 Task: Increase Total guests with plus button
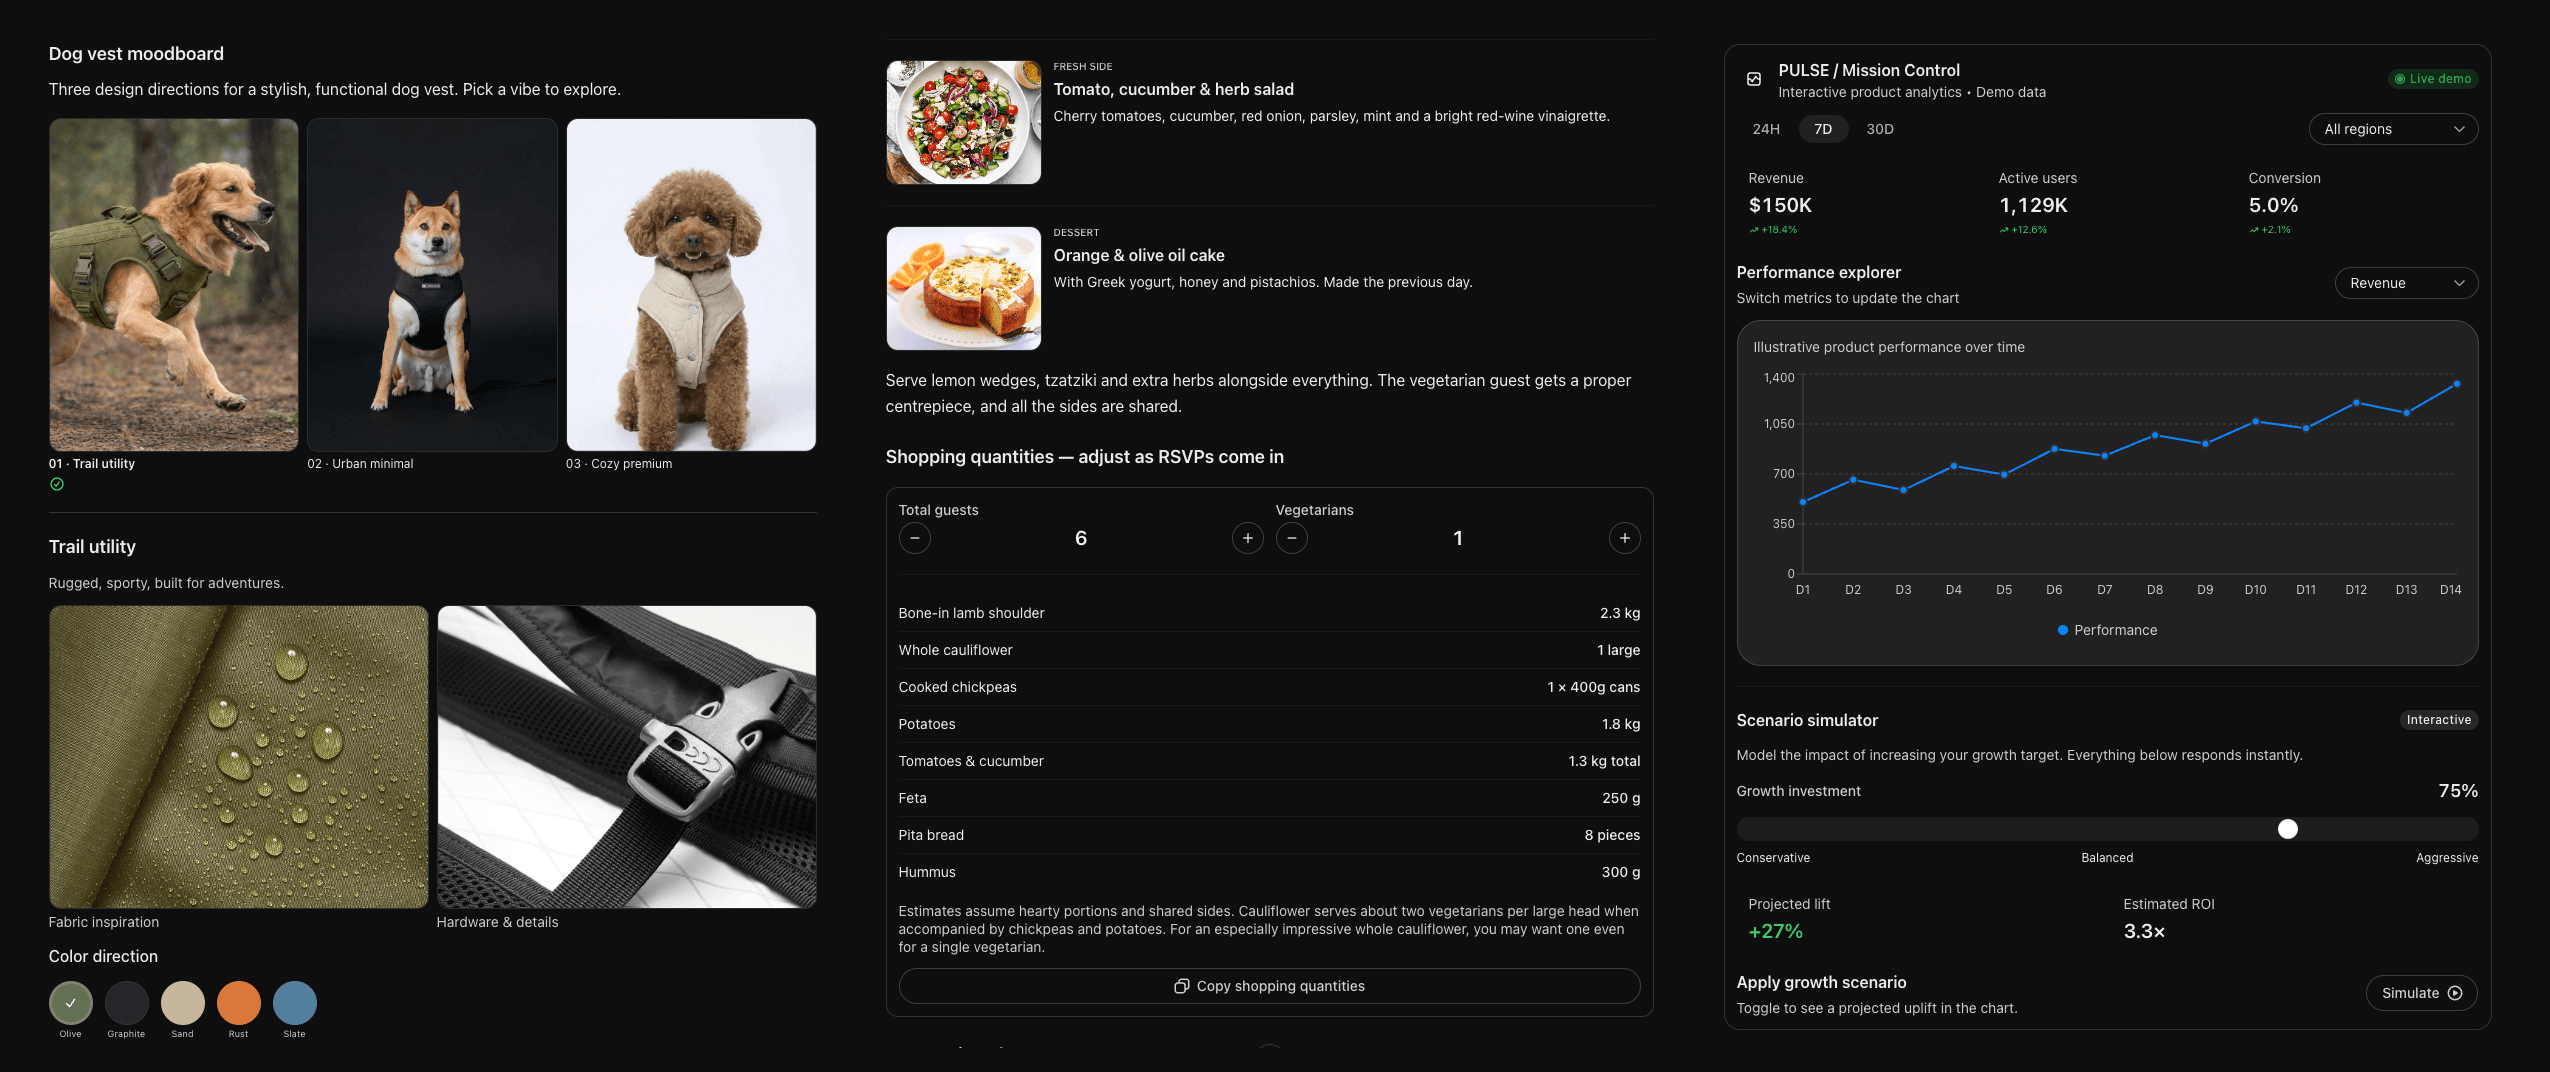tap(1248, 538)
